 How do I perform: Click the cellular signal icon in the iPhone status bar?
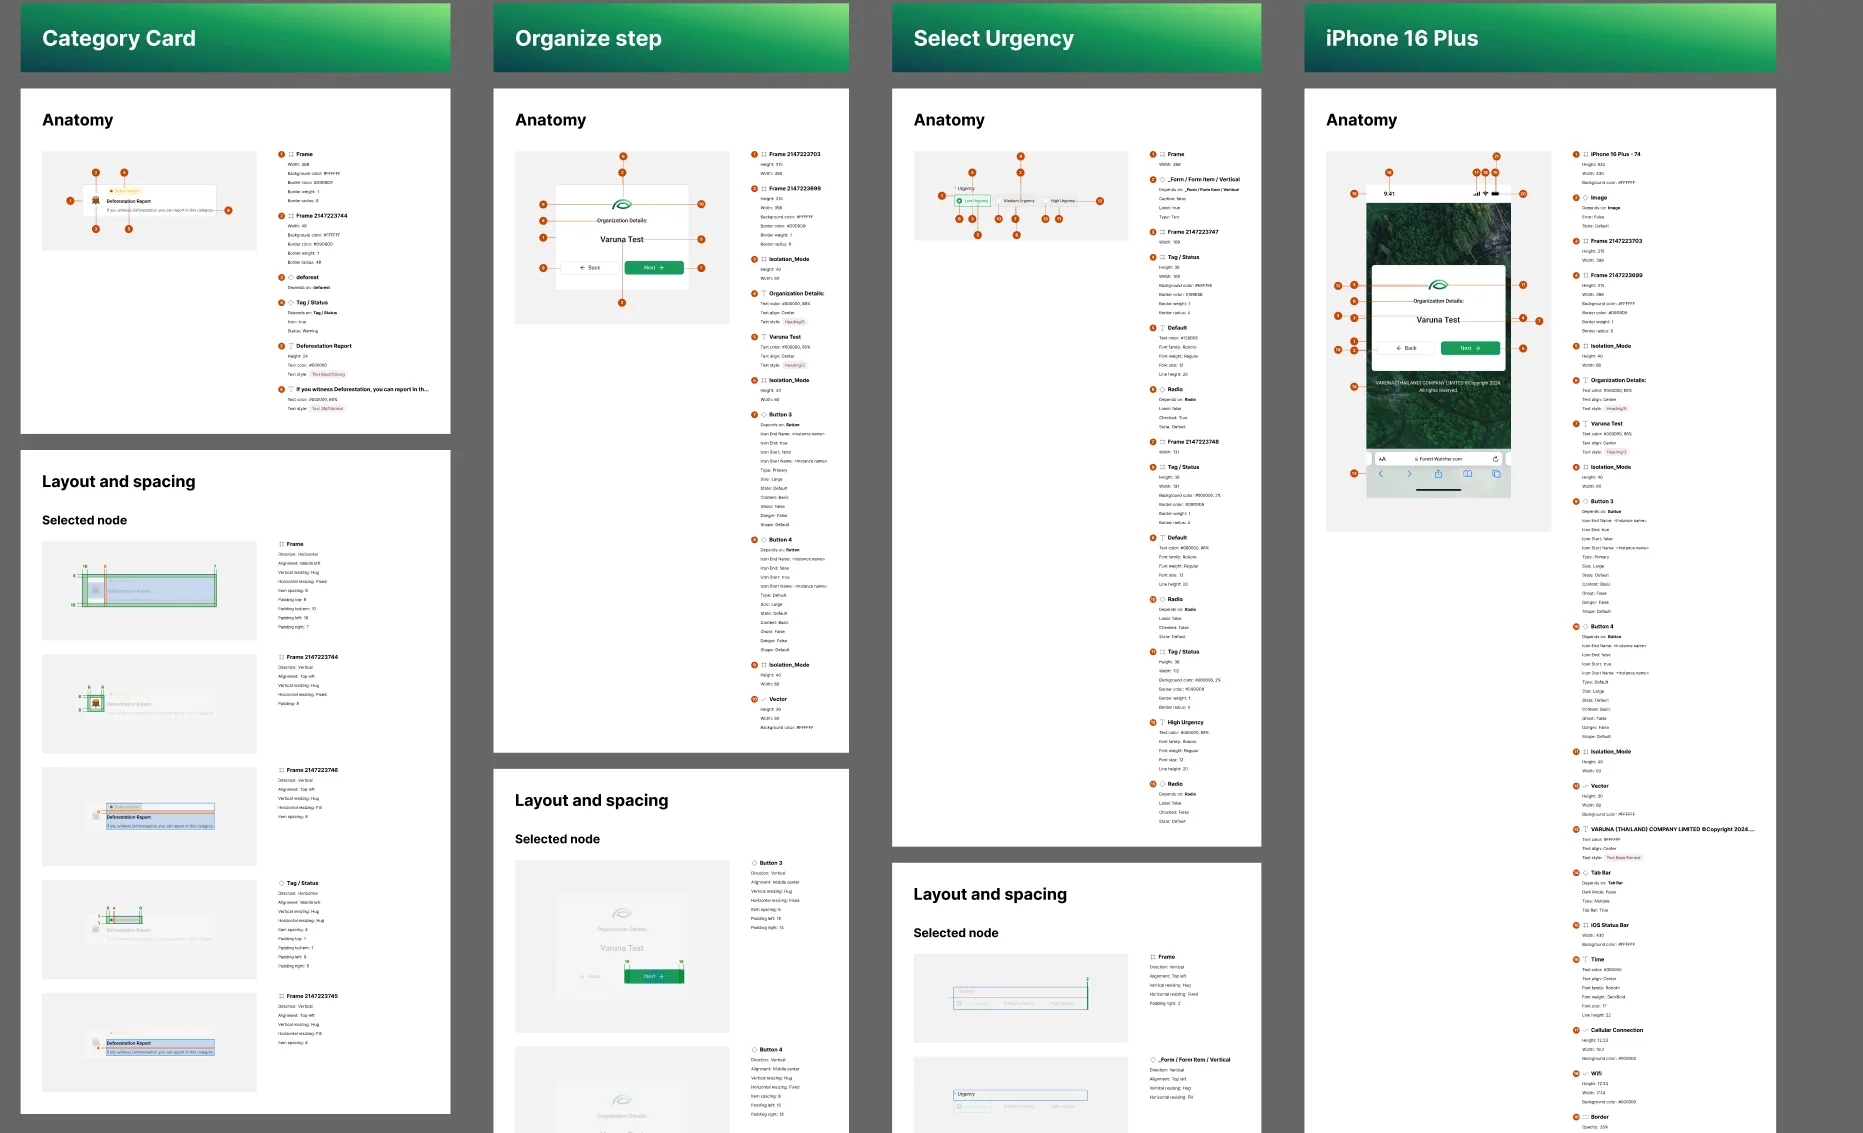[1476, 193]
